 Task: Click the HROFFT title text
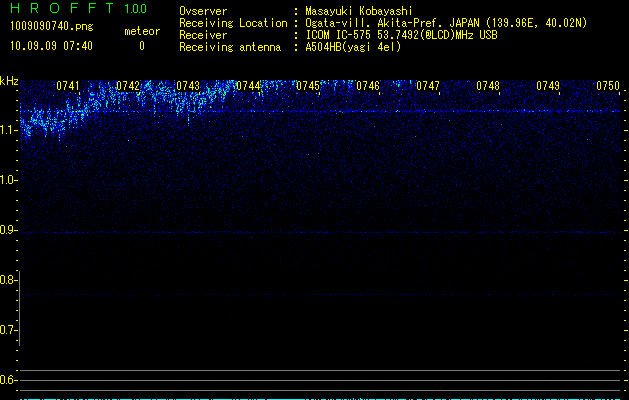(x=62, y=8)
